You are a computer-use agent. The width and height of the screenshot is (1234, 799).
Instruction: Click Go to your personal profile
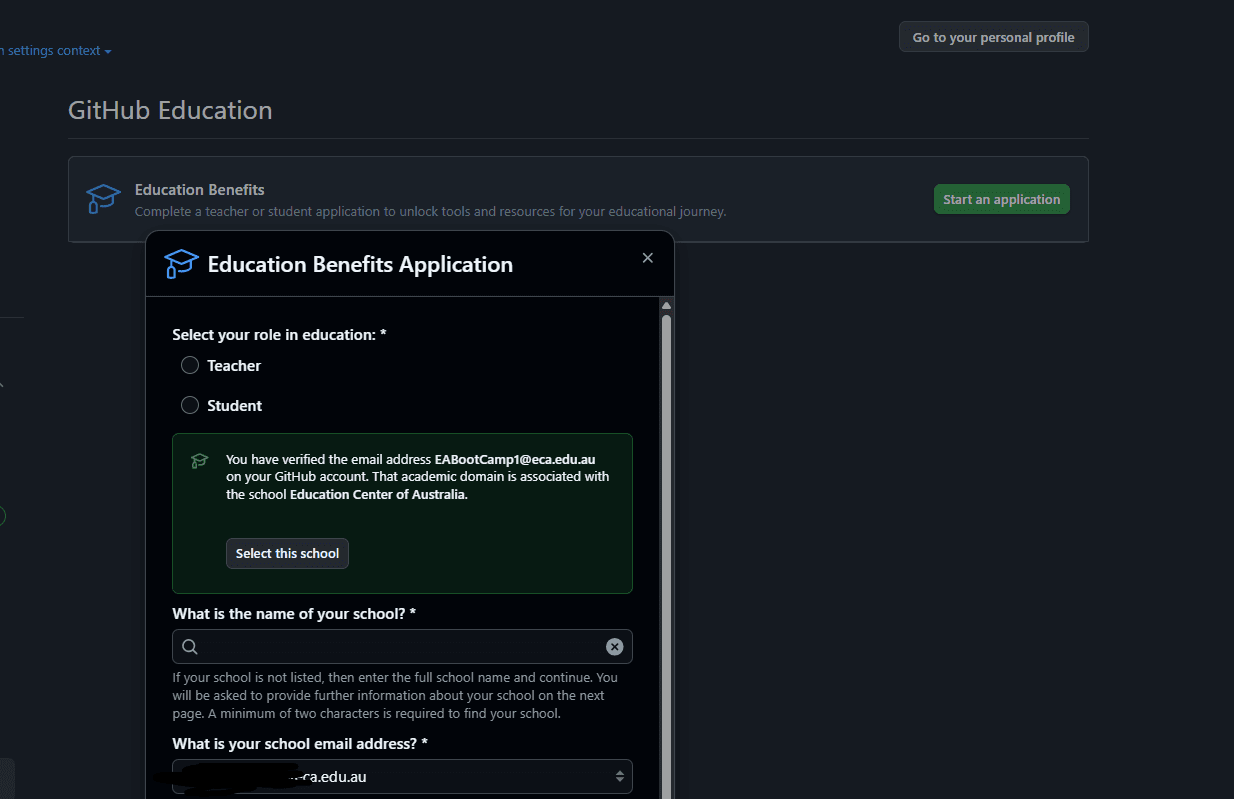[x=993, y=37]
